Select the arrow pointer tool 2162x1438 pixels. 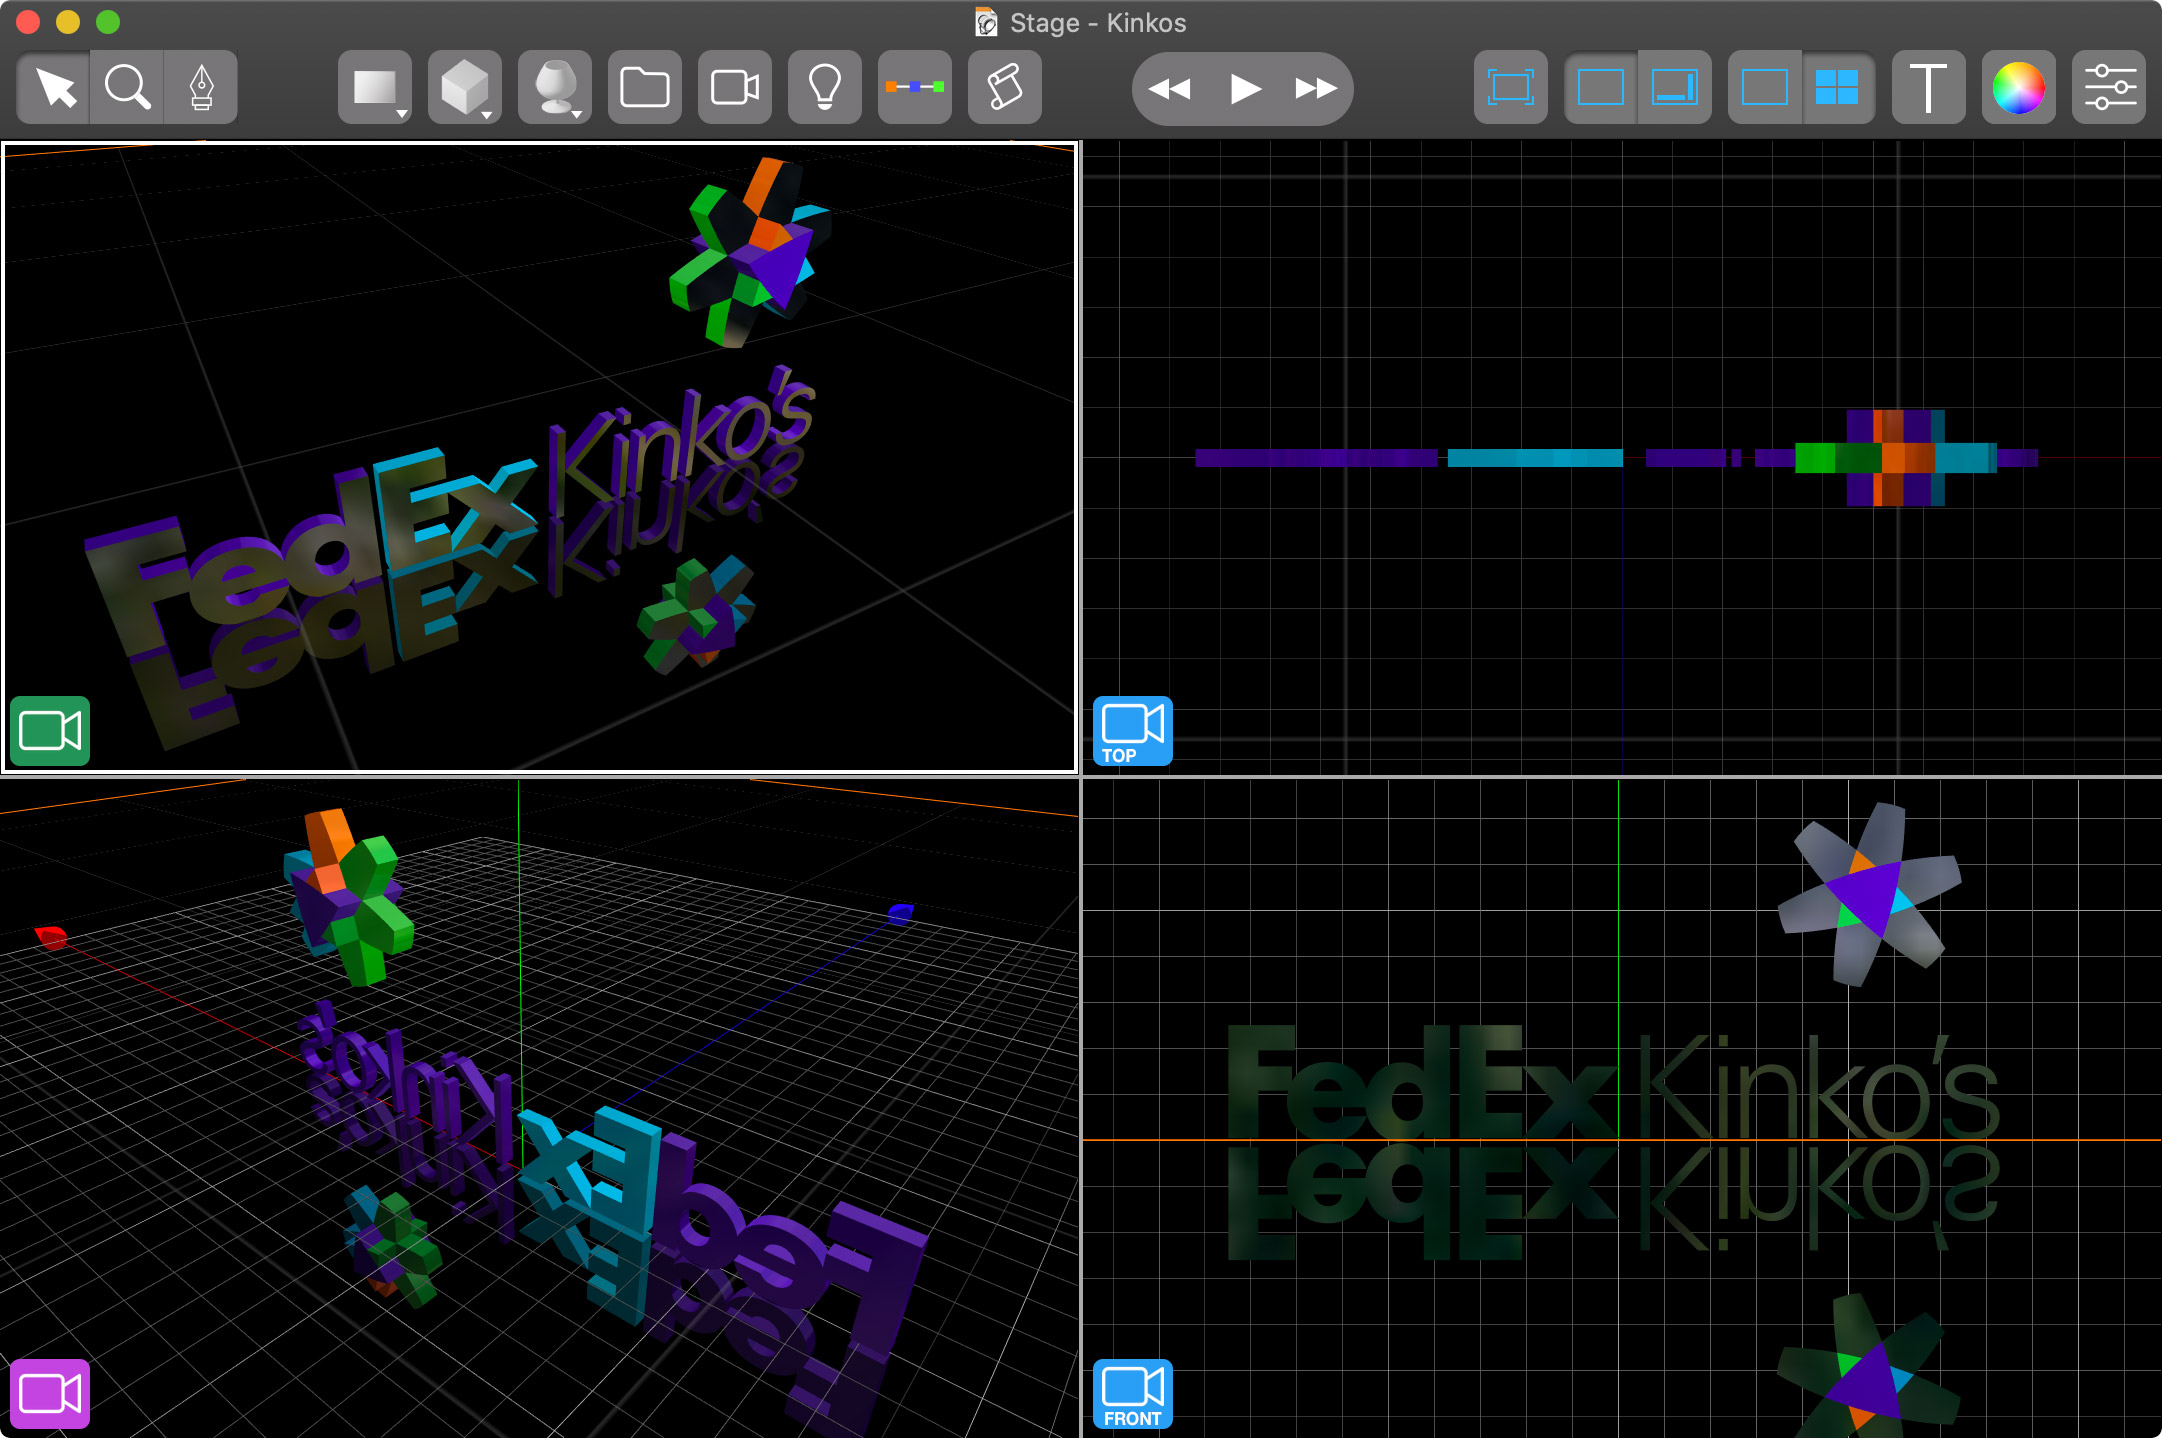tap(54, 88)
